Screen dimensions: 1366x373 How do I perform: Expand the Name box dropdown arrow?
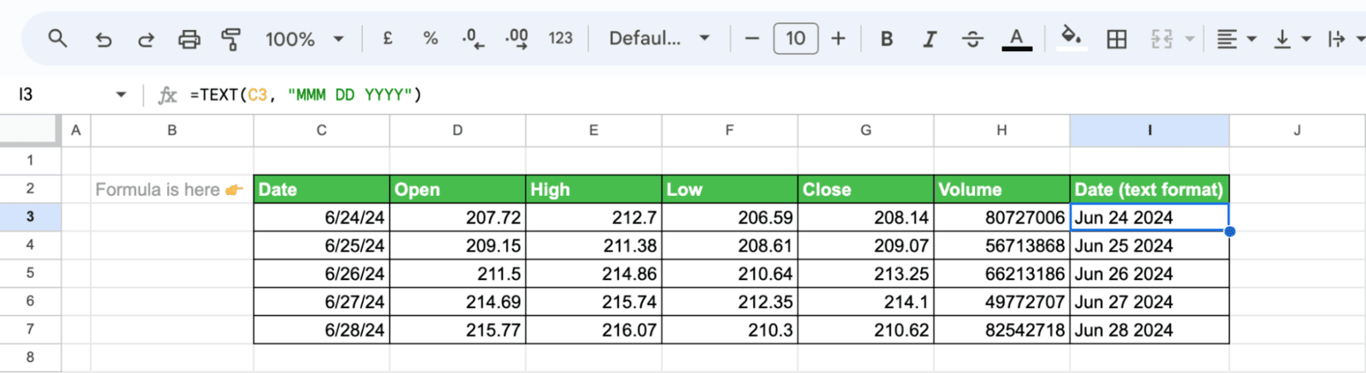[x=121, y=95]
